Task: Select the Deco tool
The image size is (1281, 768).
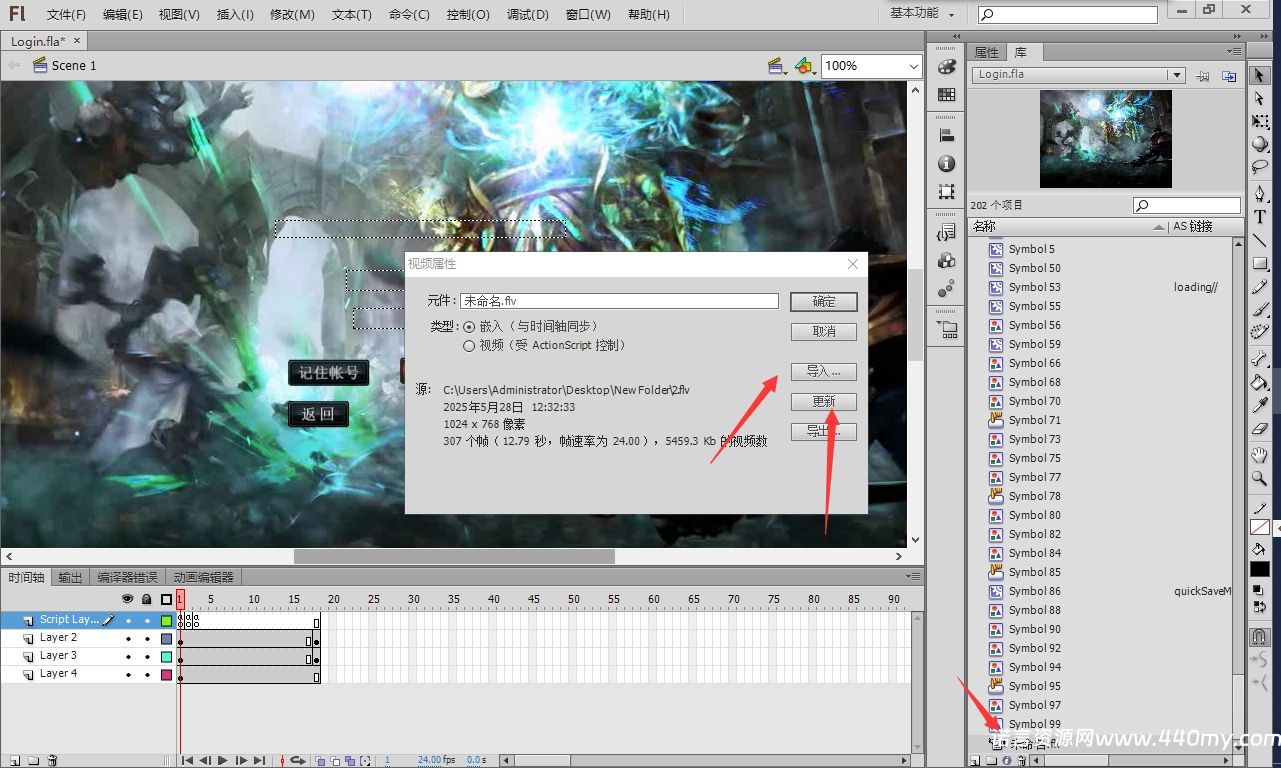Action: (x=1259, y=332)
